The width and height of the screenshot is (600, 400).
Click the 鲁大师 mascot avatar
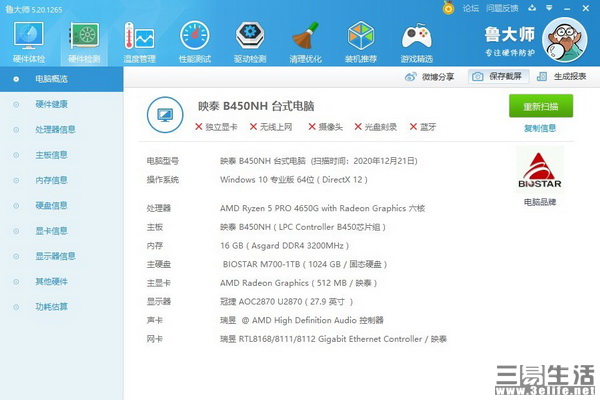pos(564,40)
